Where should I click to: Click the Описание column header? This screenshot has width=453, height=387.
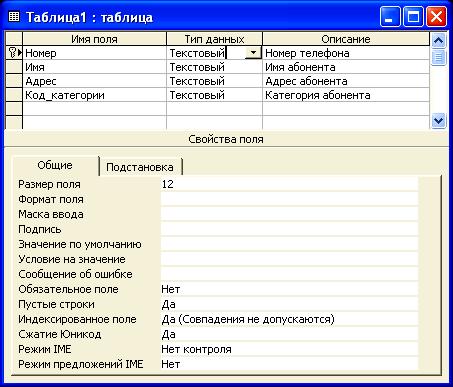[346, 39]
